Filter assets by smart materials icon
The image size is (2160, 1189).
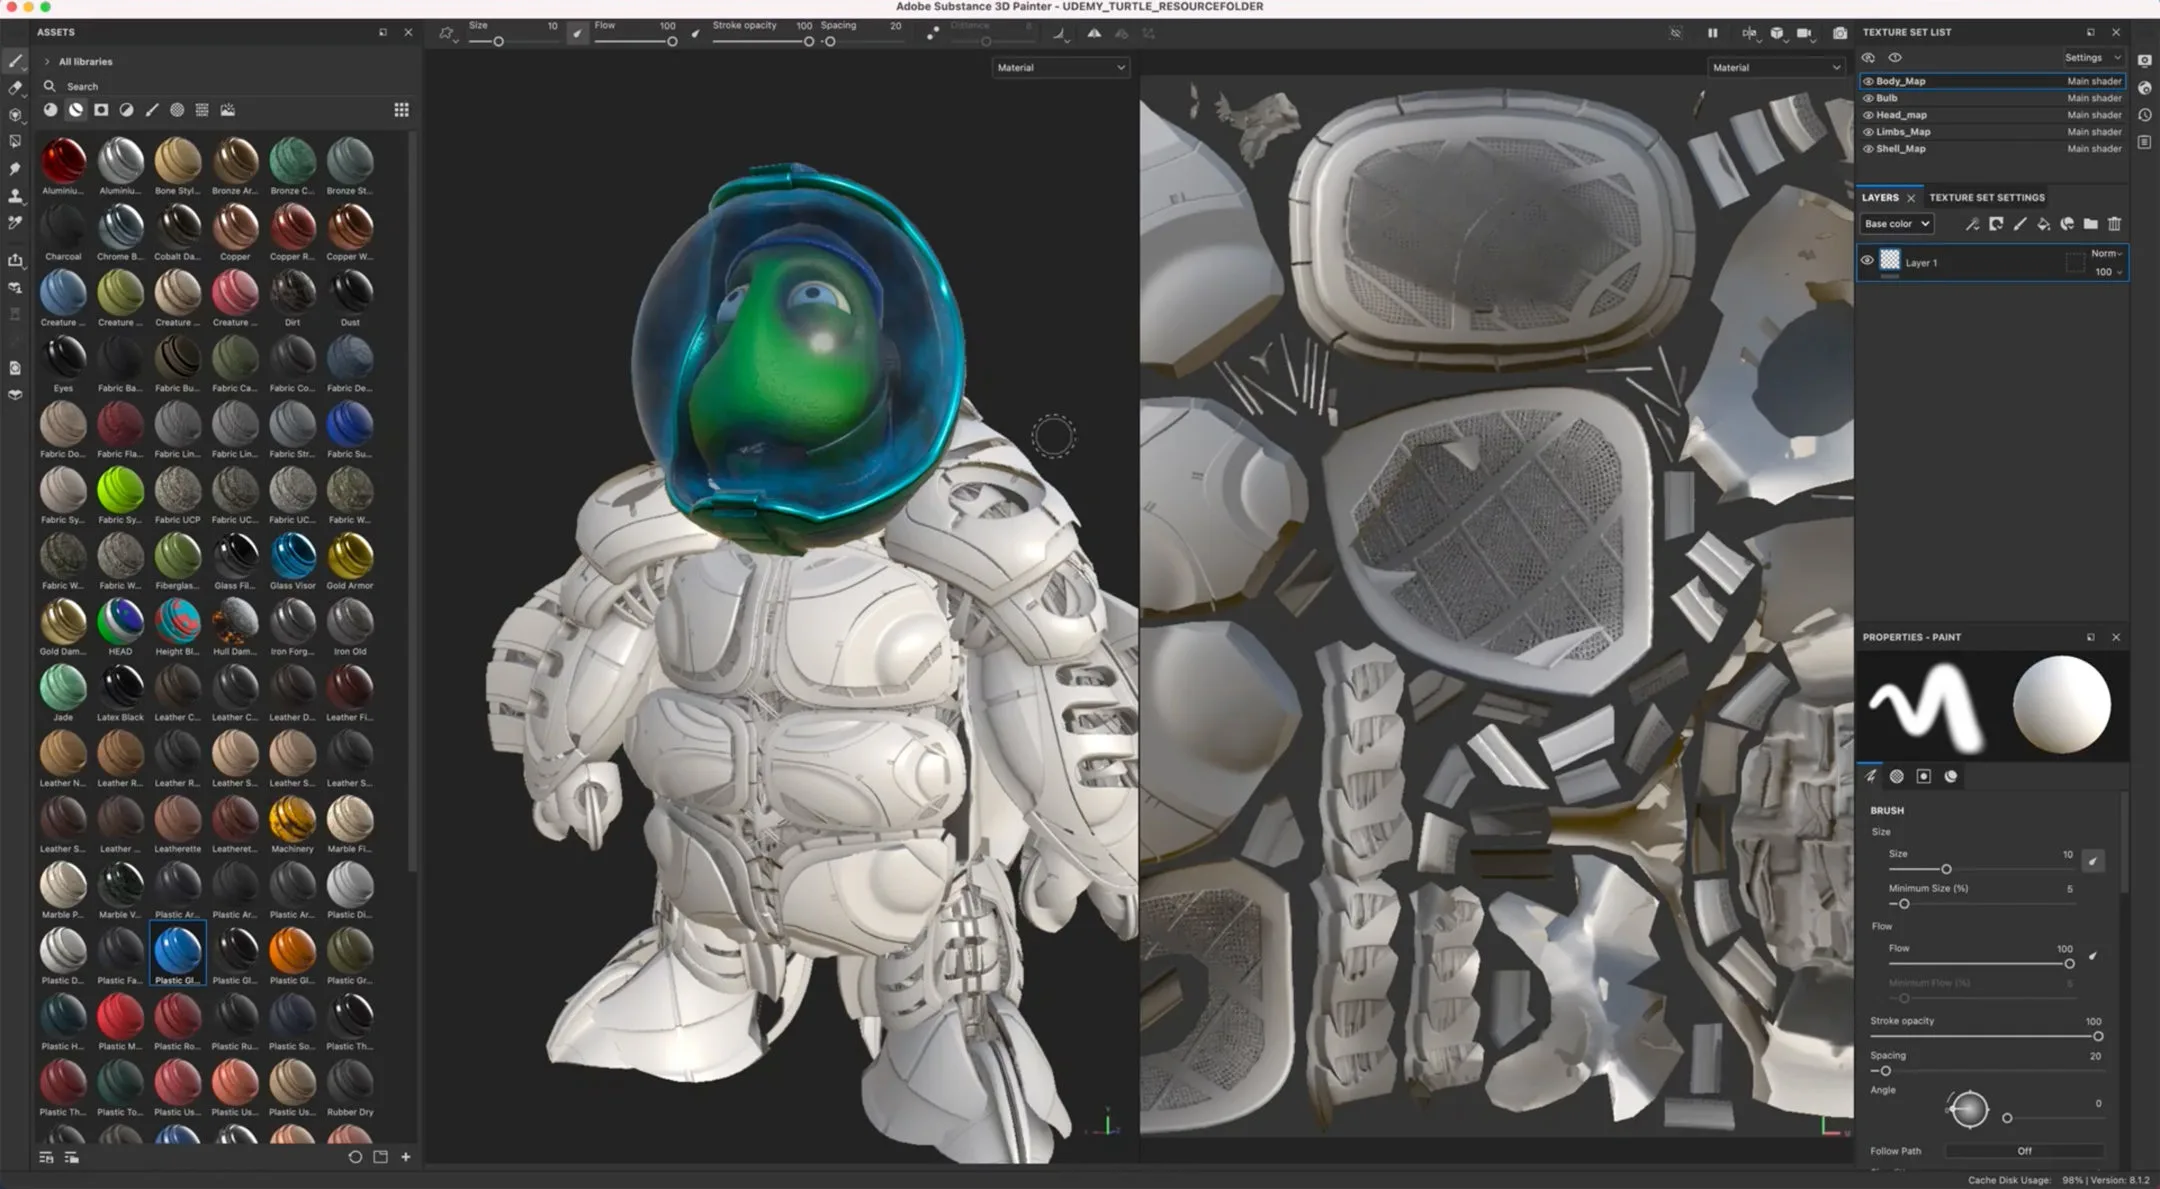pyautogui.click(x=76, y=110)
